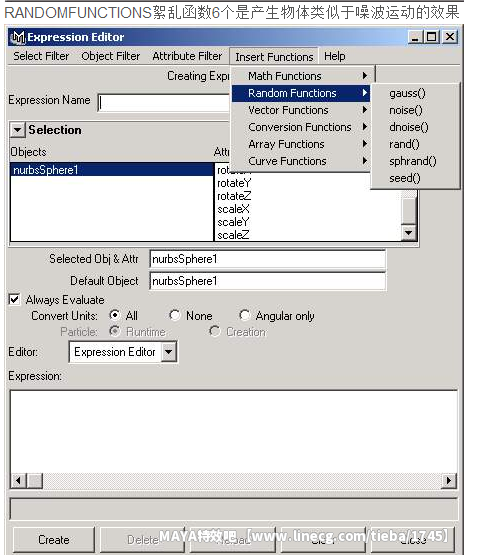Click the Maya logo icon in title bar
This screenshot has height=555, width=490.
17,37
